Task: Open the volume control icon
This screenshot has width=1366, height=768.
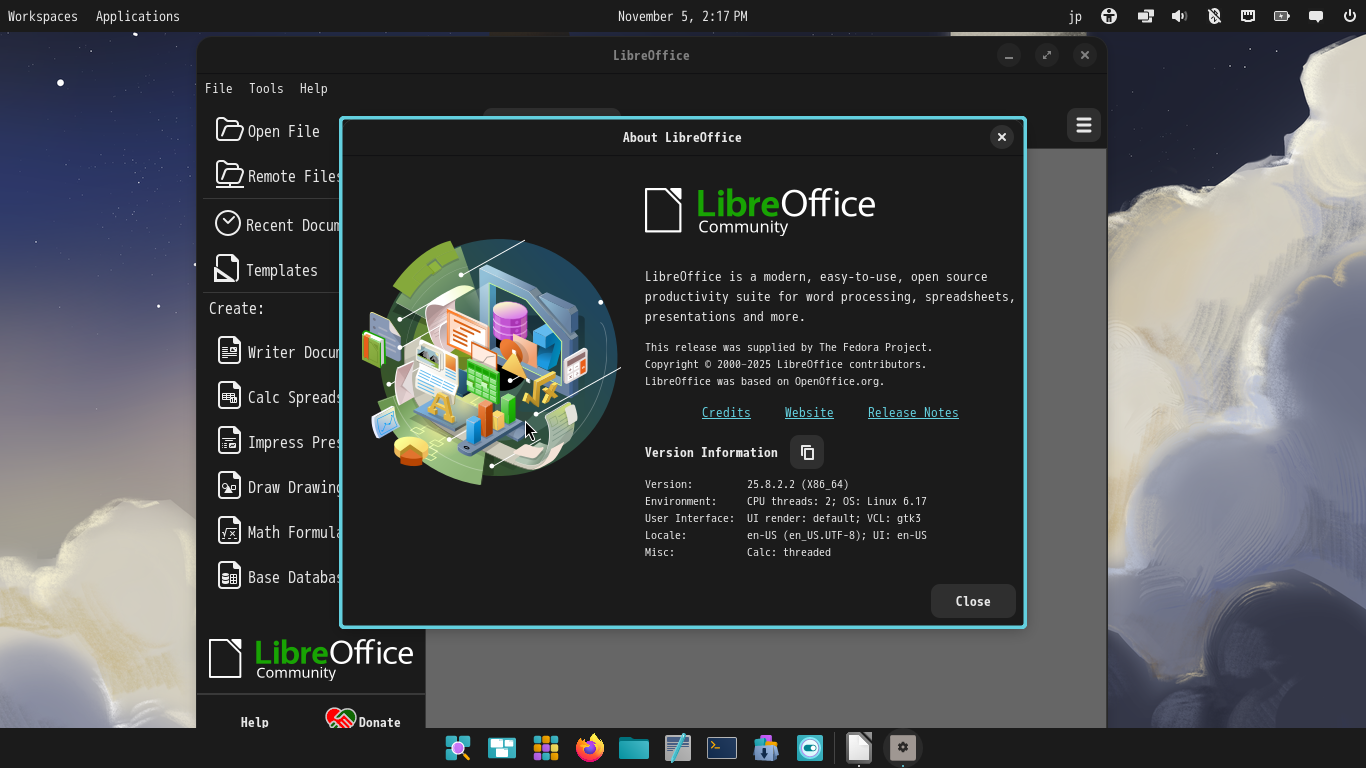Action: 1180,16
